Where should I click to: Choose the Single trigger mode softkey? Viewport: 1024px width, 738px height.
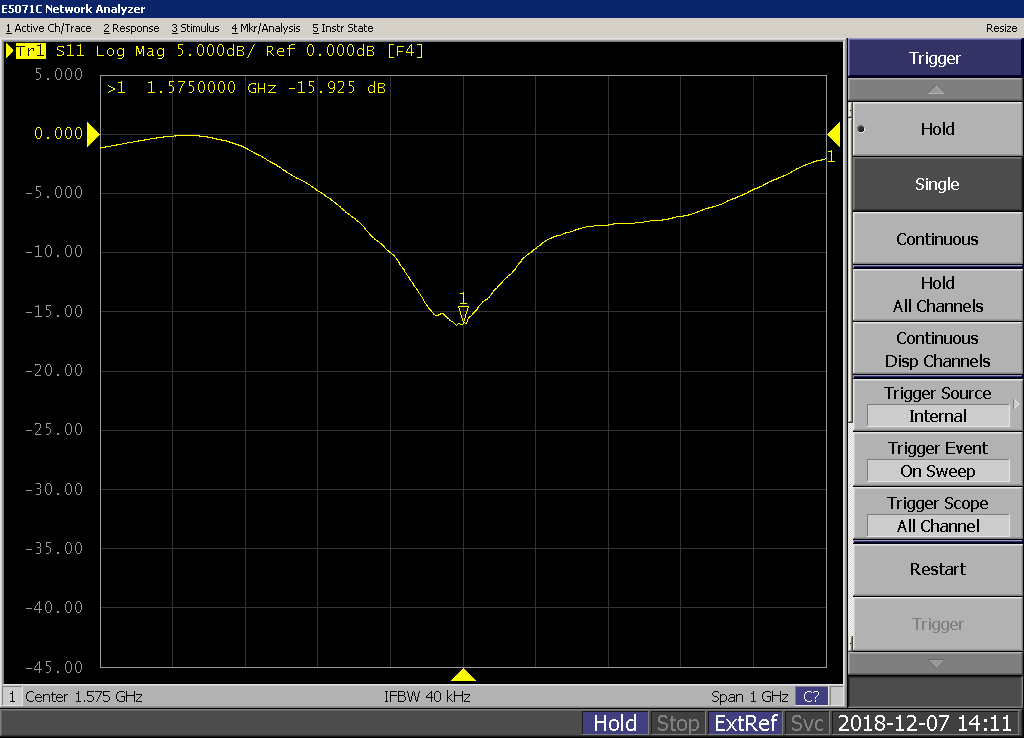coord(936,184)
